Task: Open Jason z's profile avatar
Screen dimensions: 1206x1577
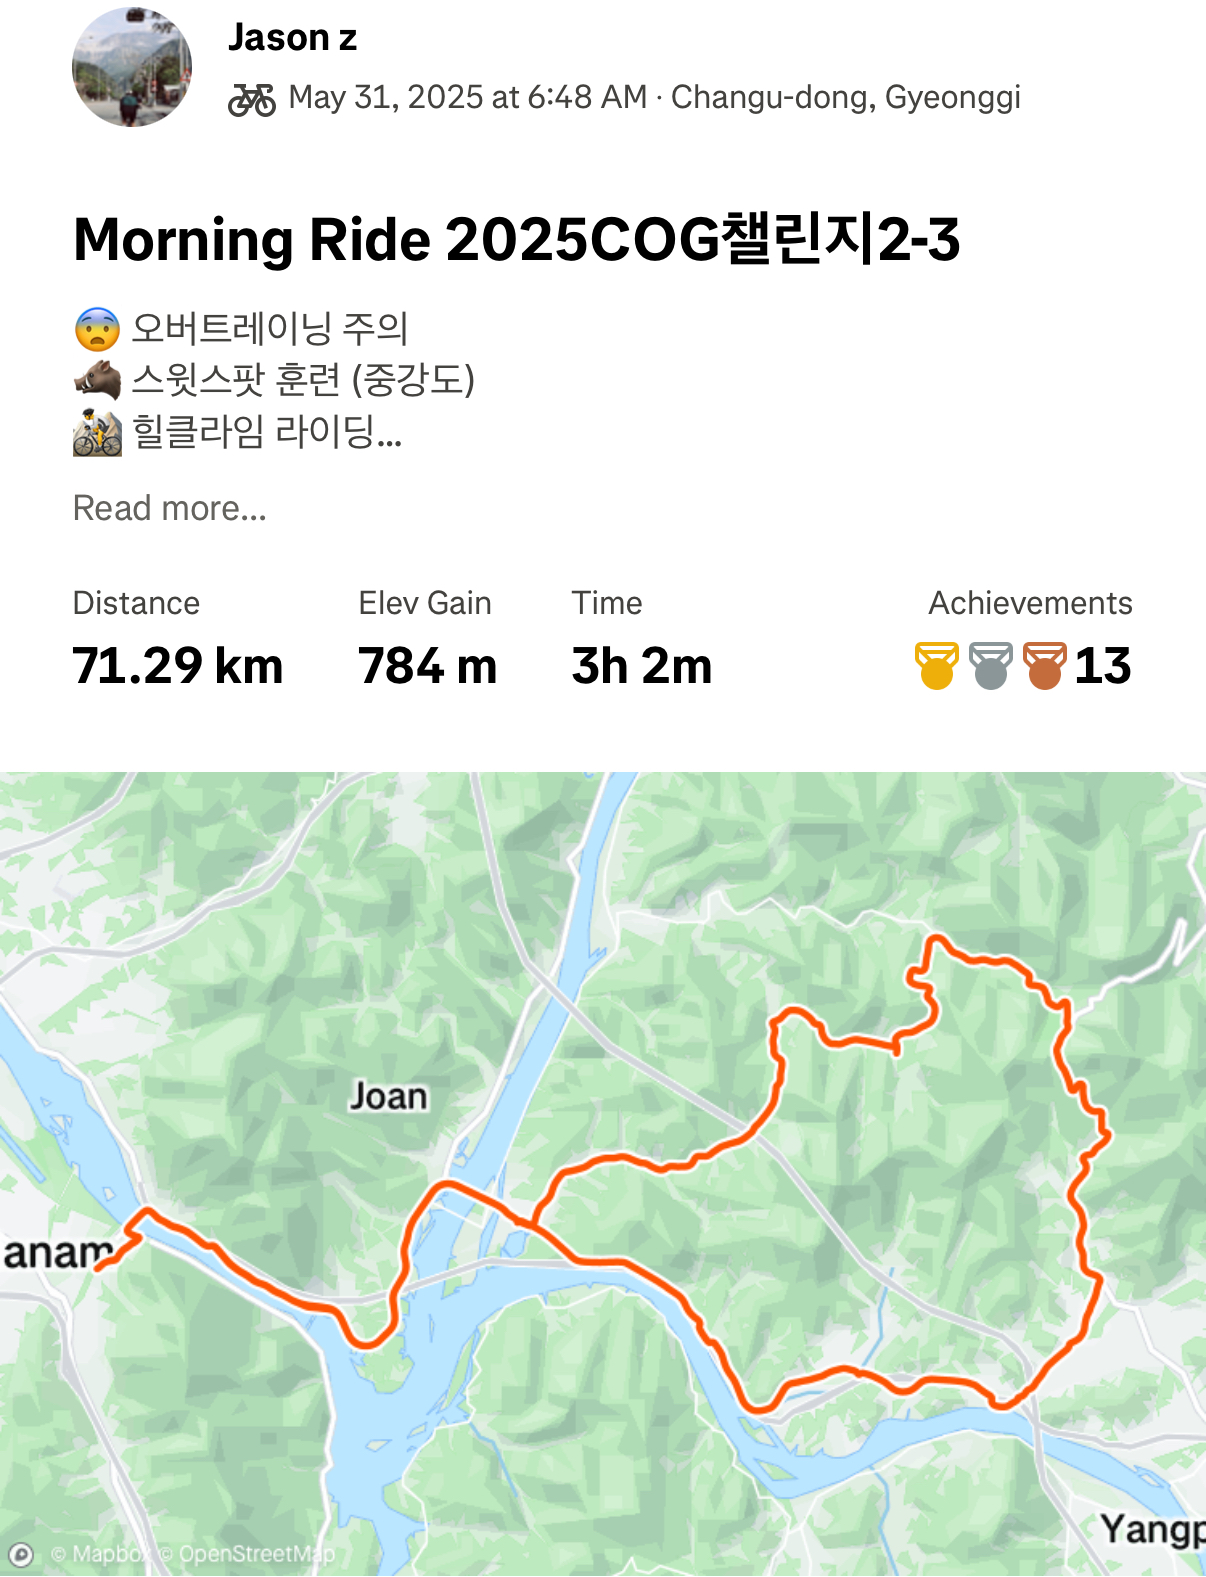Action: pyautogui.click(x=132, y=67)
